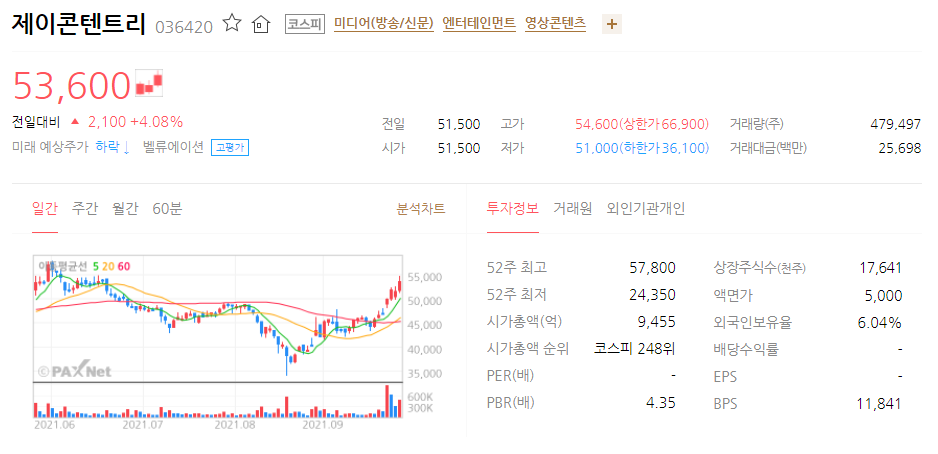Click the 액면가 value 5,000

pos(883,295)
